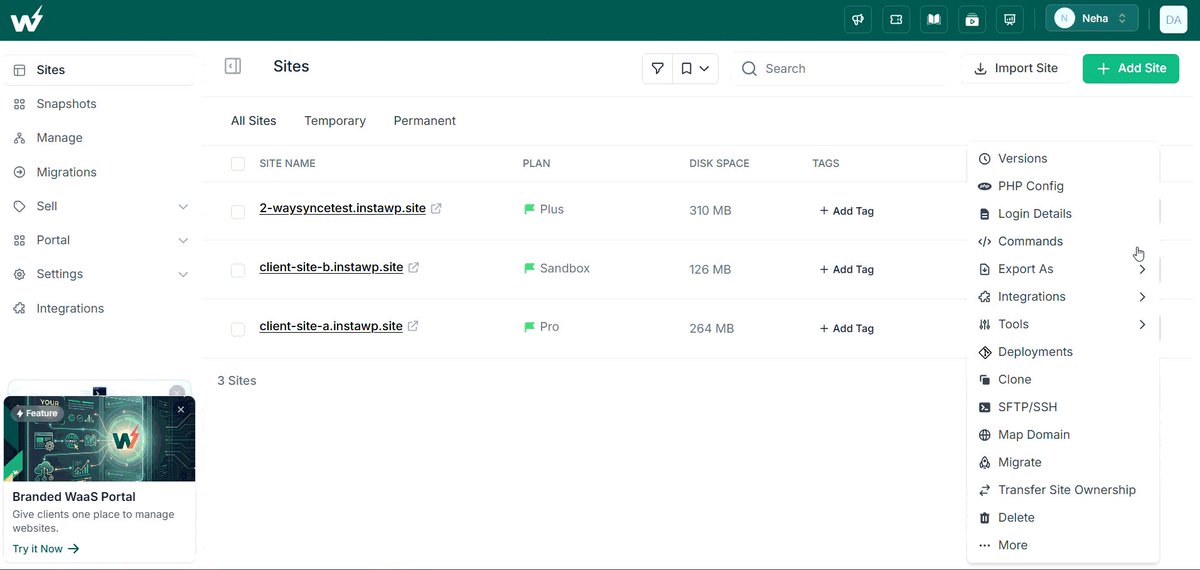Open client-site-a external link icon
This screenshot has width=1200, height=570.
413,326
